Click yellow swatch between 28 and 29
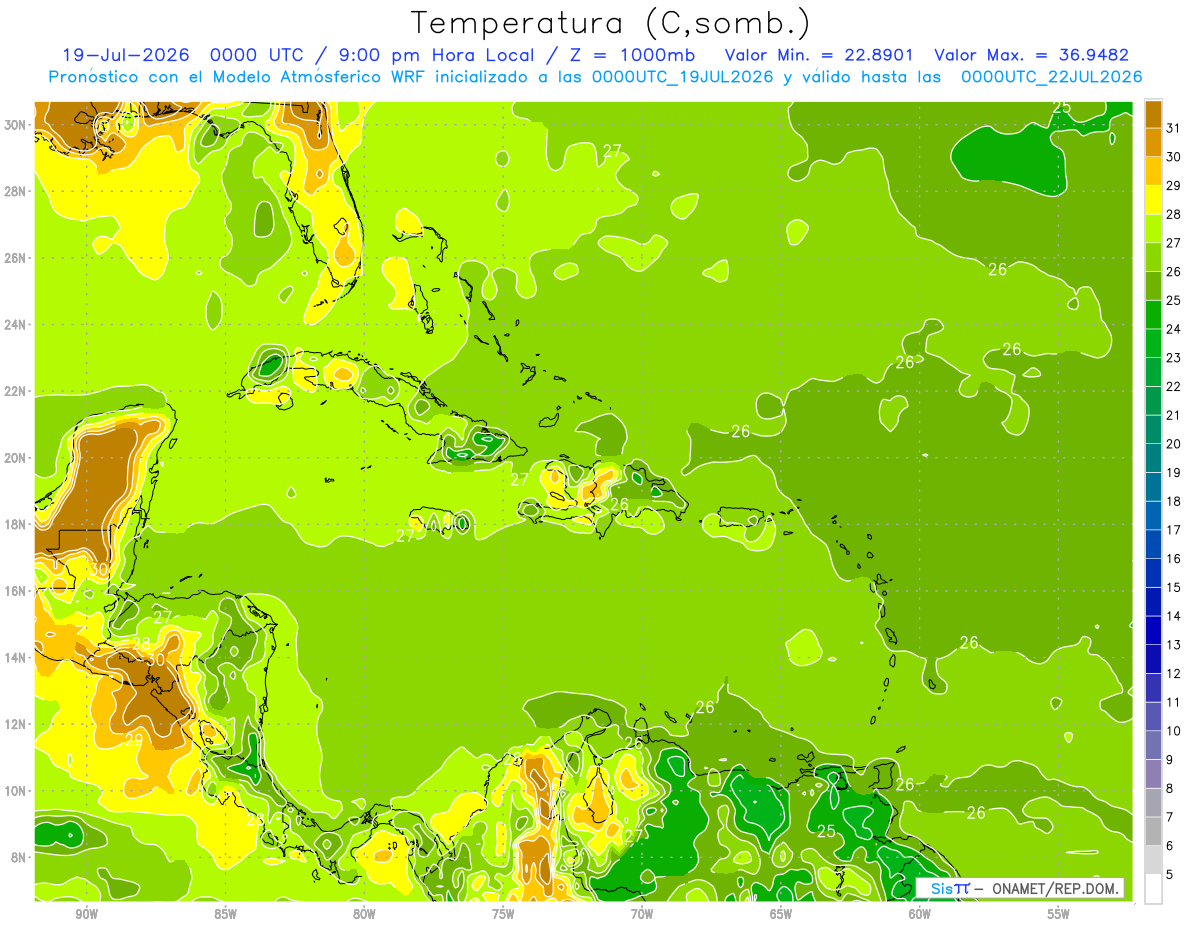Screen dimensions: 1200x927 point(1153,199)
